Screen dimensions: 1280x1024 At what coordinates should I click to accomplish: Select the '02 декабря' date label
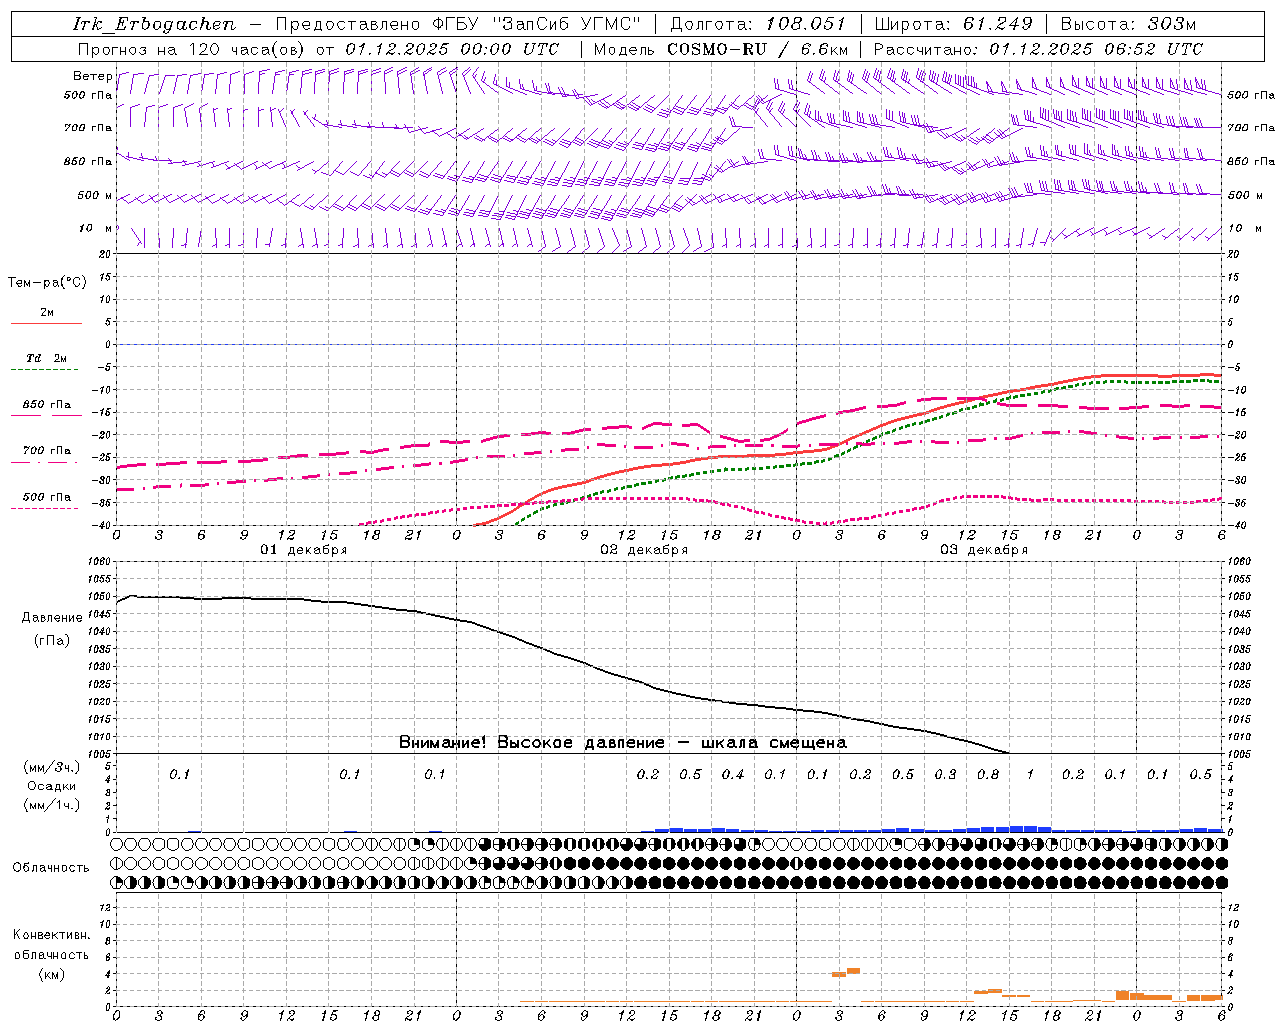(644, 550)
